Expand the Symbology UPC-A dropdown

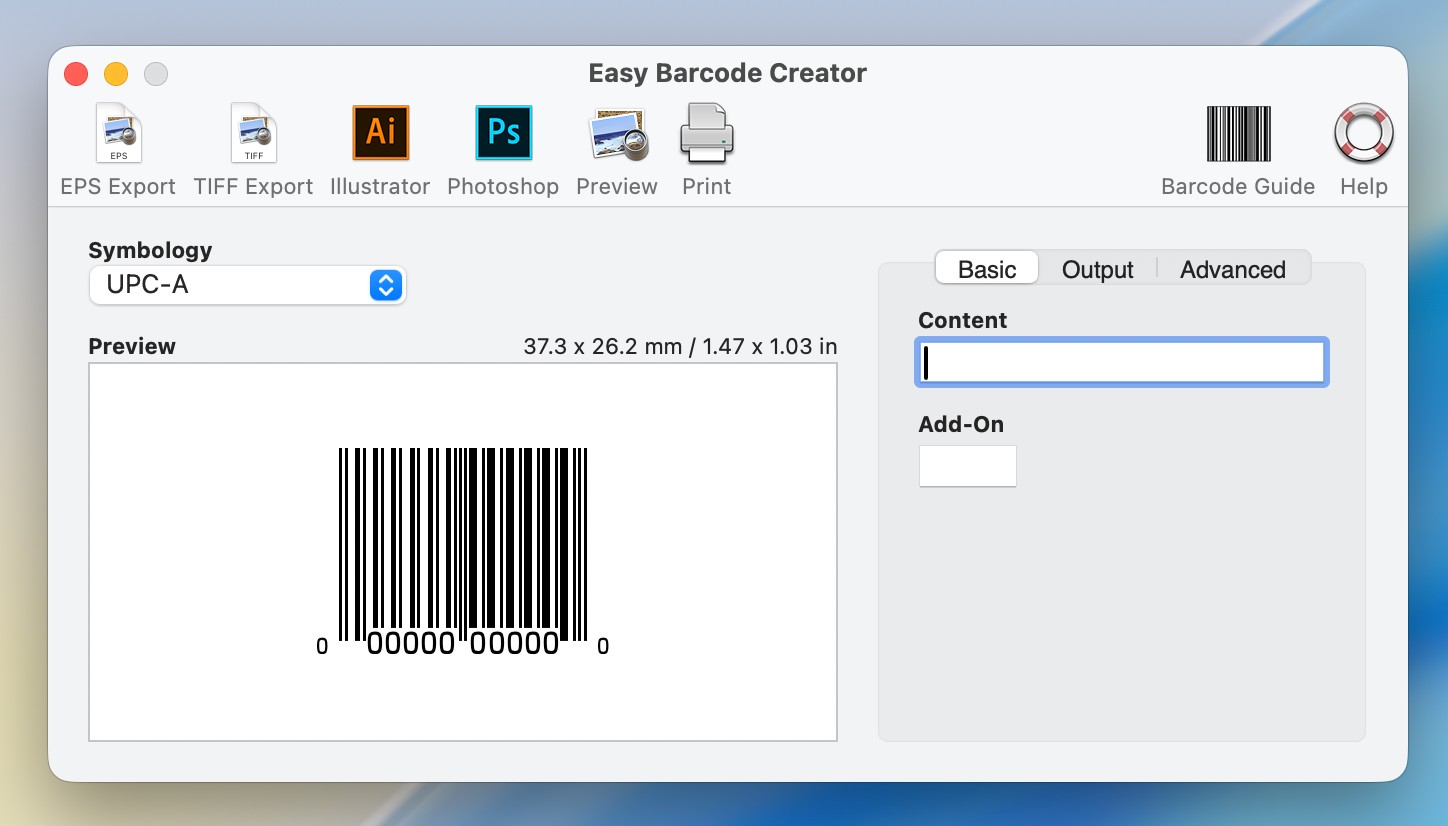[x=247, y=285]
